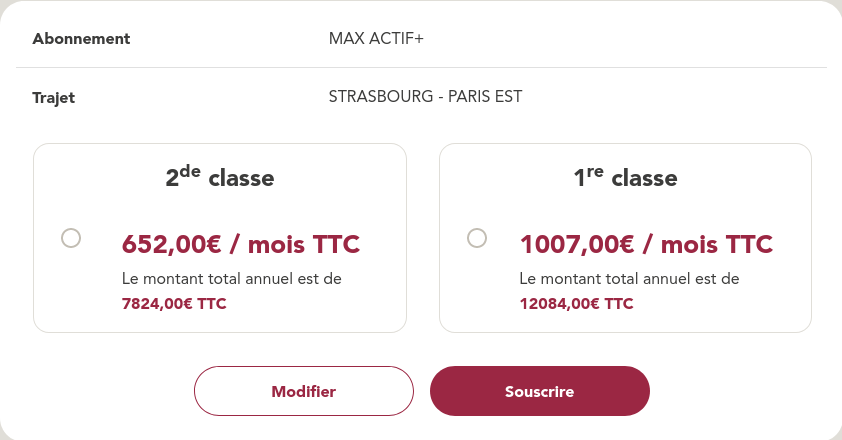This screenshot has width=842, height=440.
Task: Click the divider line below Abonnement row
Action: click(x=421, y=68)
